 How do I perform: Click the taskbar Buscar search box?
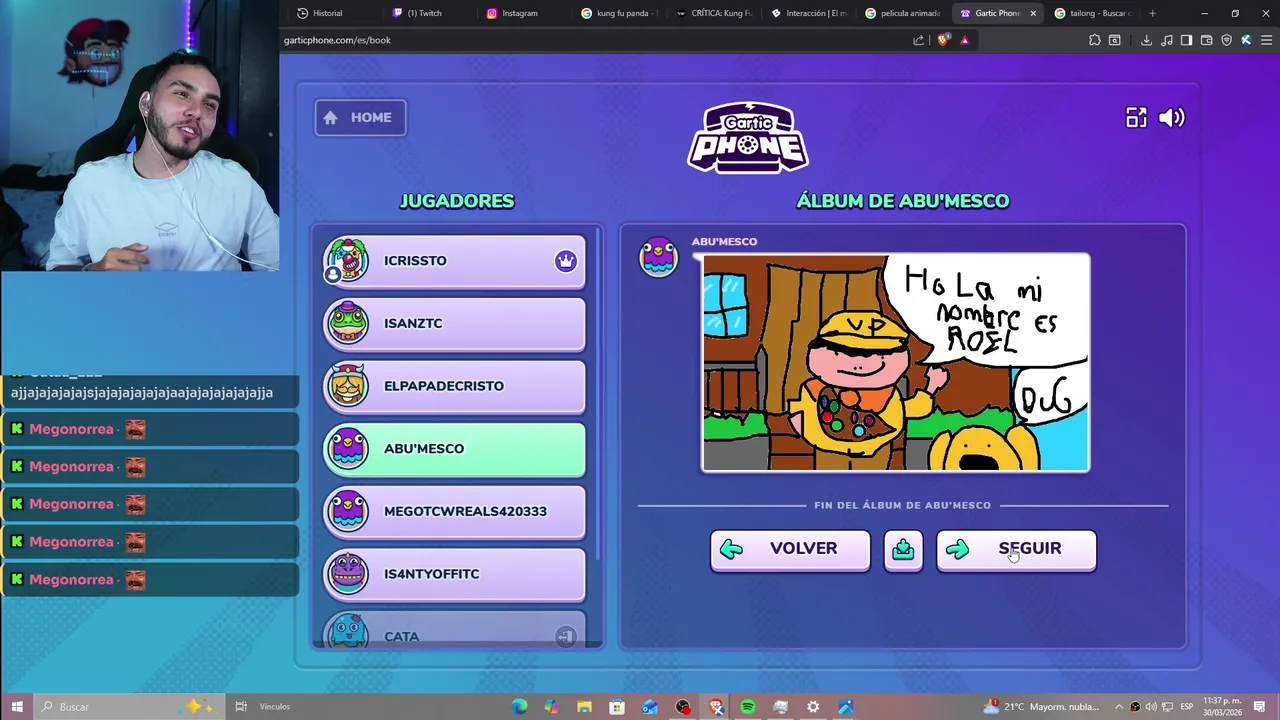[x=128, y=707]
